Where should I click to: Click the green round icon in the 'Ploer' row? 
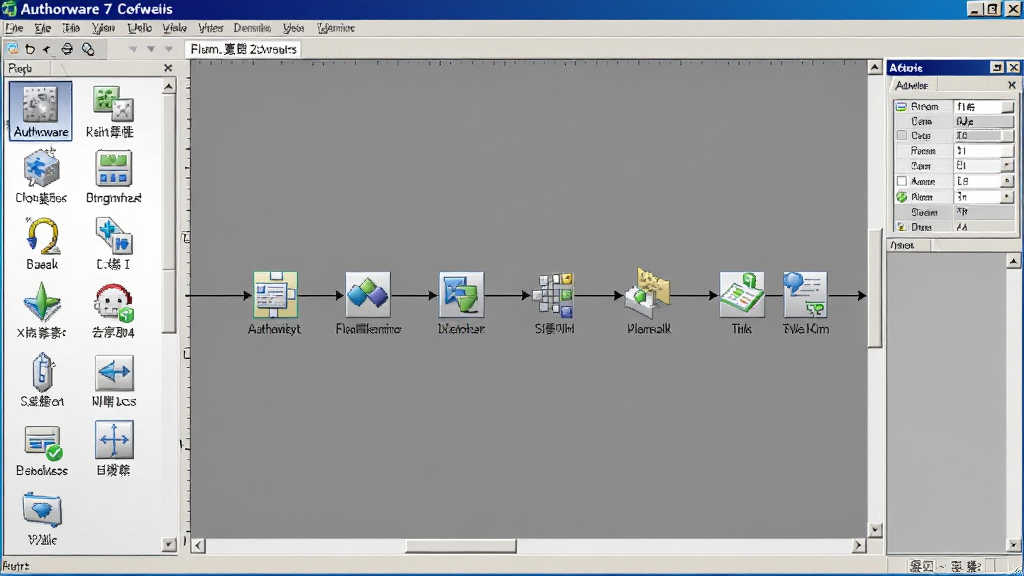(902, 197)
